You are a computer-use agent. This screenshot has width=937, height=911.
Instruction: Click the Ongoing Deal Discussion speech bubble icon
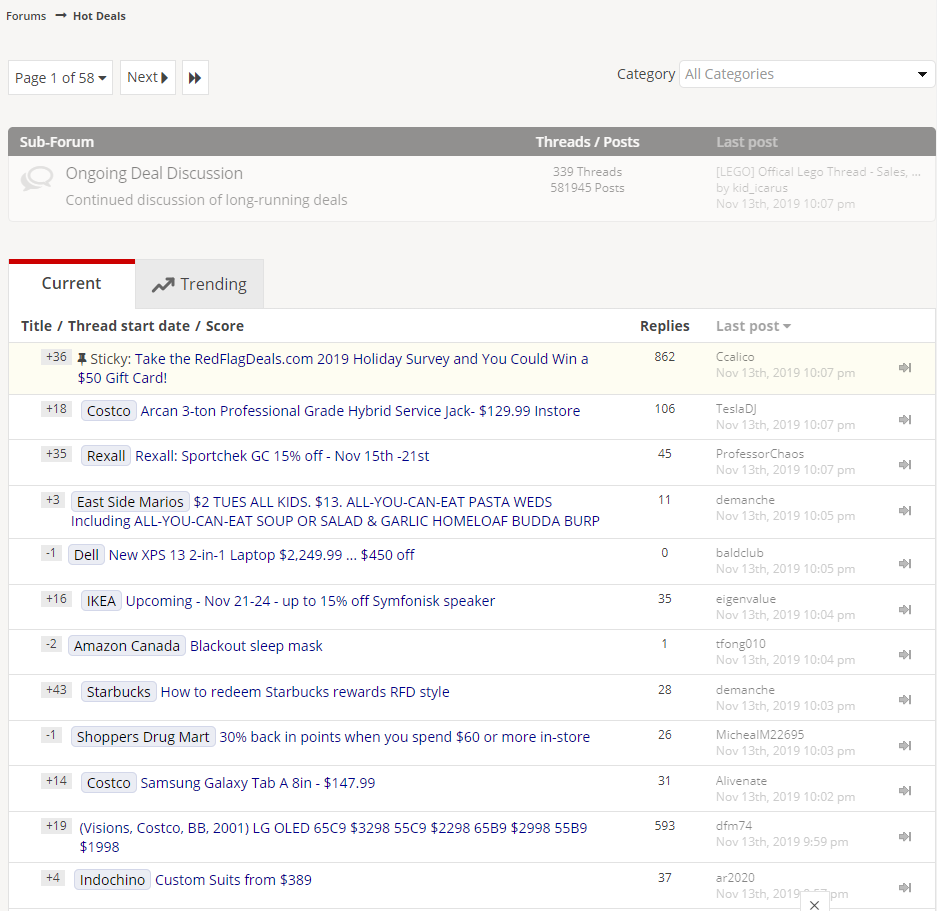click(x=37, y=179)
